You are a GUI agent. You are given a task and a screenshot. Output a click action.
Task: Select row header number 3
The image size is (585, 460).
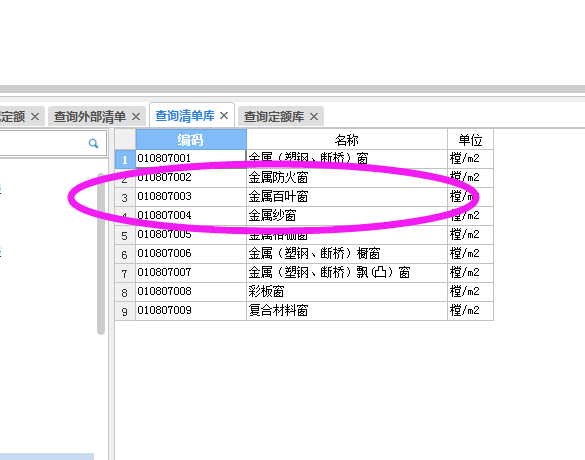pyautogui.click(x=125, y=197)
